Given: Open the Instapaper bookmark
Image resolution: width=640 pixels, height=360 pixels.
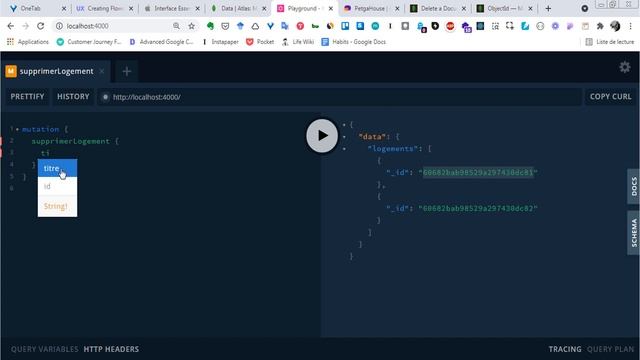Looking at the screenshot, I should click(220, 42).
